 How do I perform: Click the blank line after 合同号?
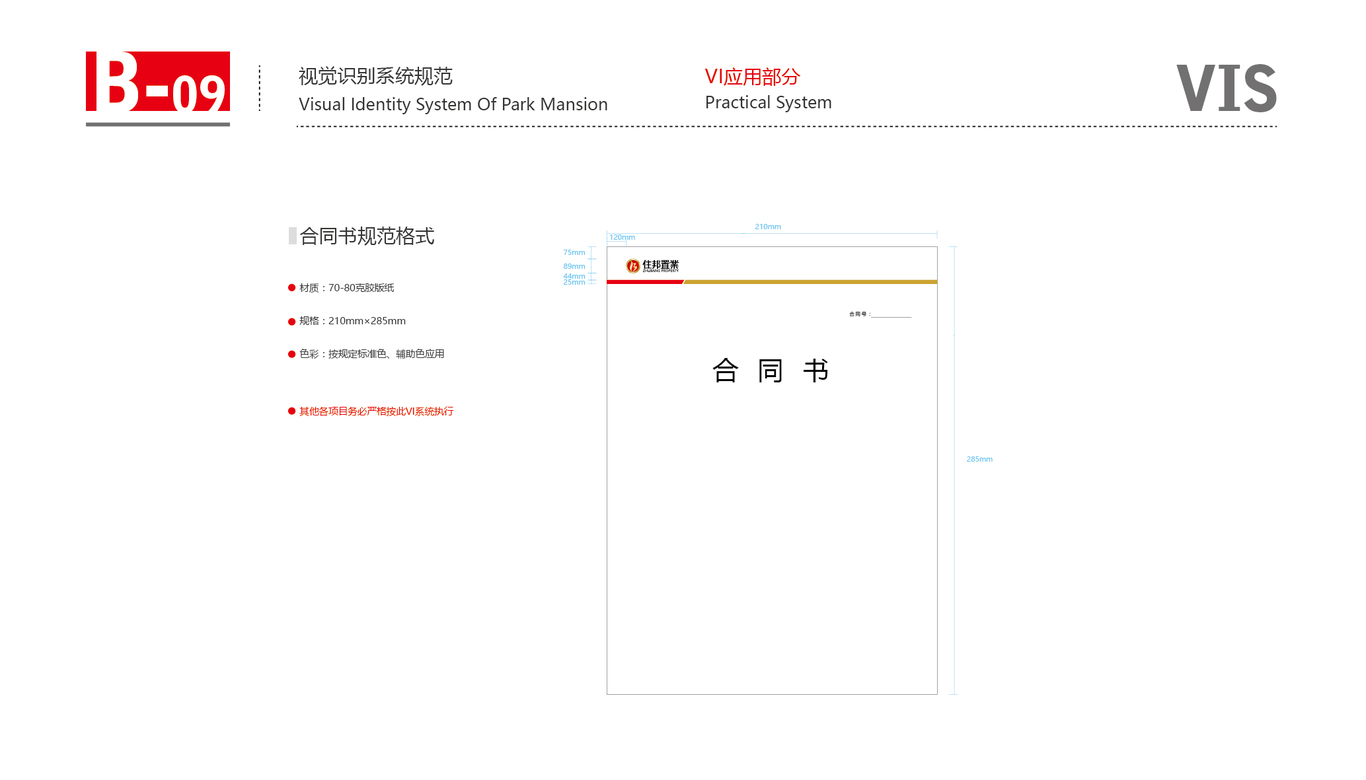point(891,316)
